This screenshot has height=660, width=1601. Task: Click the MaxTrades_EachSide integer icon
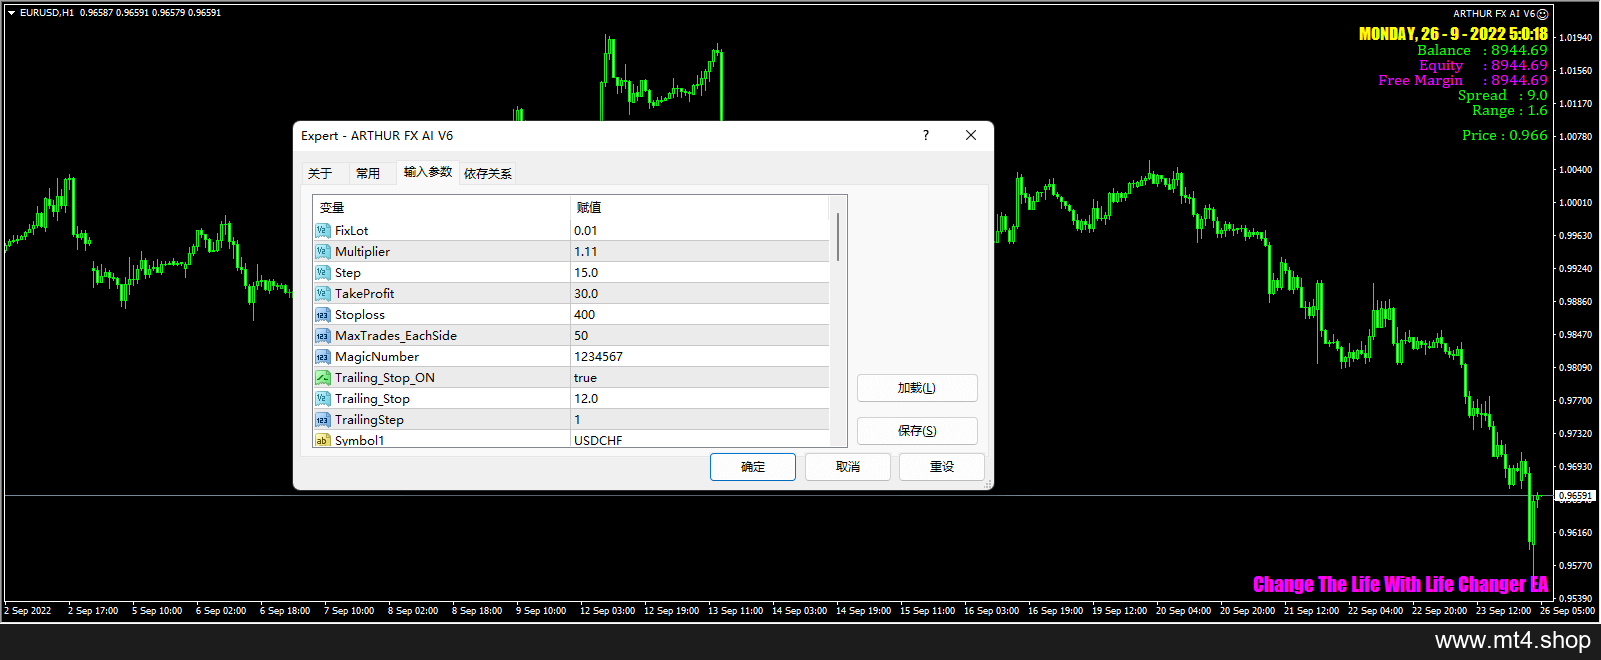(x=322, y=336)
